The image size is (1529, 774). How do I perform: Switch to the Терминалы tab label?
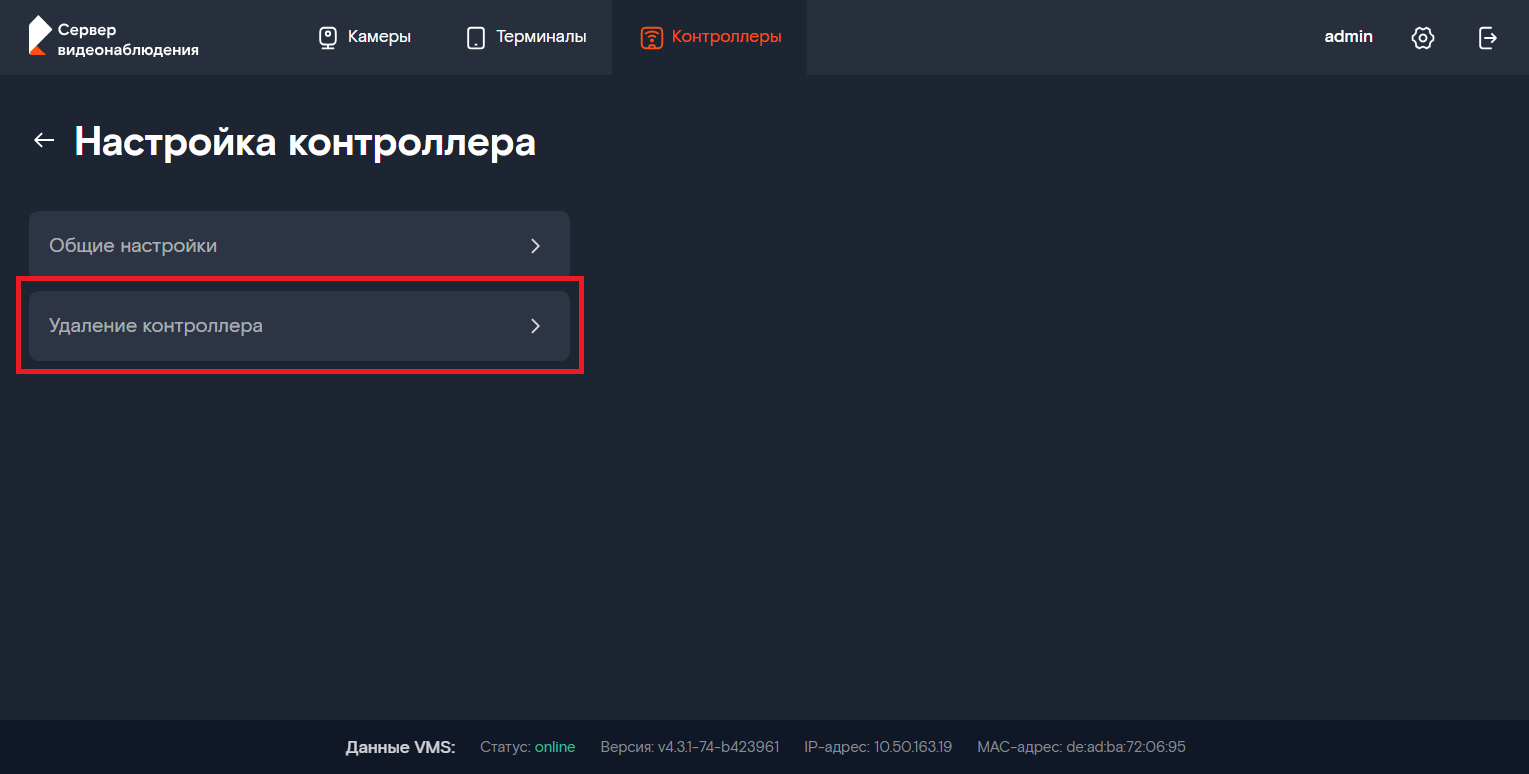click(541, 37)
